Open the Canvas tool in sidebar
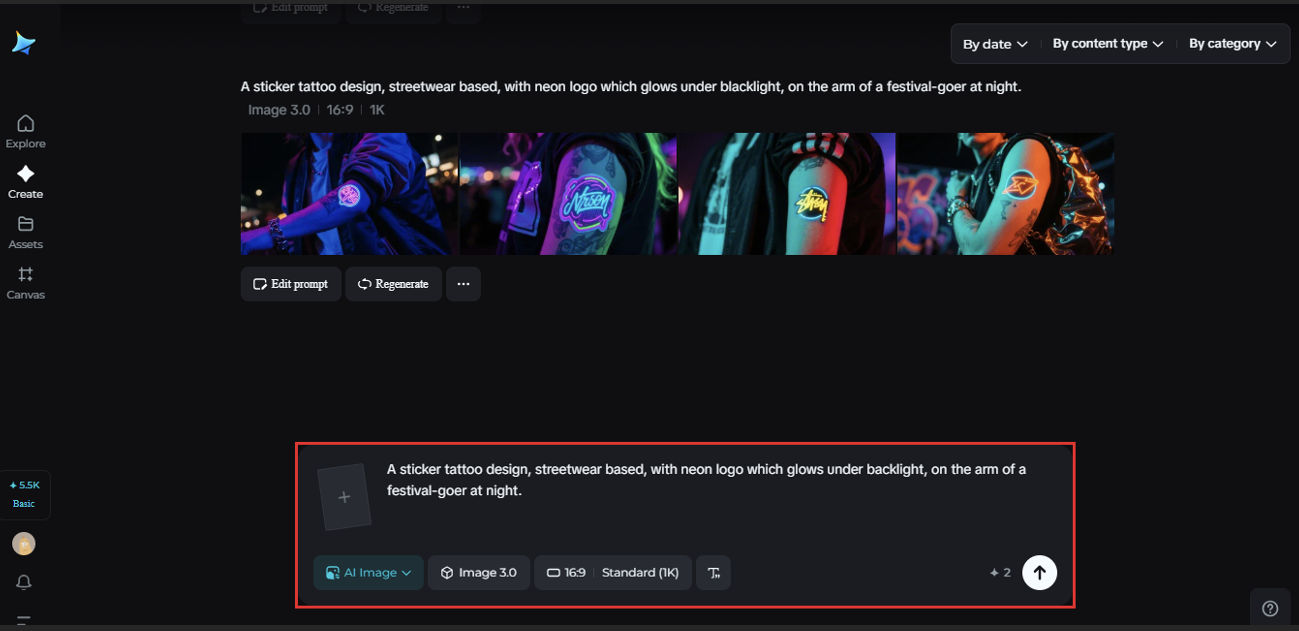The image size is (1299, 631). (x=25, y=283)
